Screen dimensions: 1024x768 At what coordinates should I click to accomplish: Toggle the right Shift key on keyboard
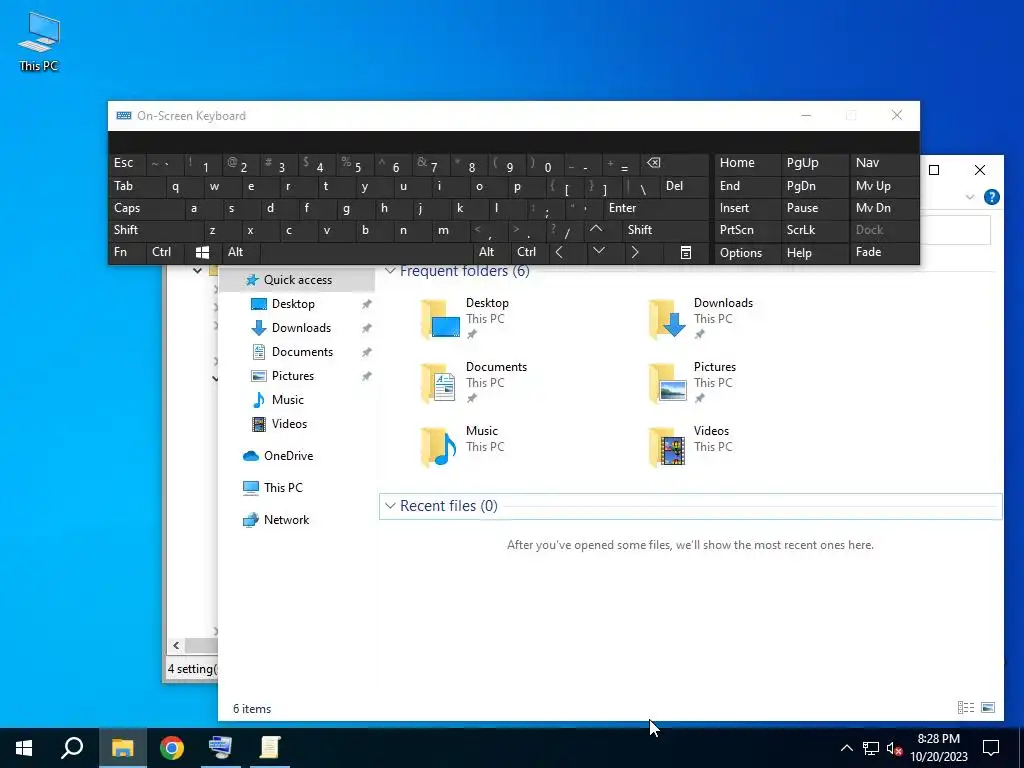coord(665,230)
